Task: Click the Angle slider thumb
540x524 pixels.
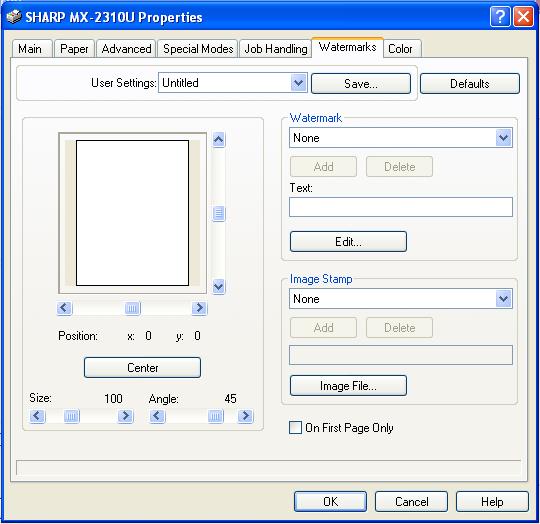Action: click(x=216, y=416)
